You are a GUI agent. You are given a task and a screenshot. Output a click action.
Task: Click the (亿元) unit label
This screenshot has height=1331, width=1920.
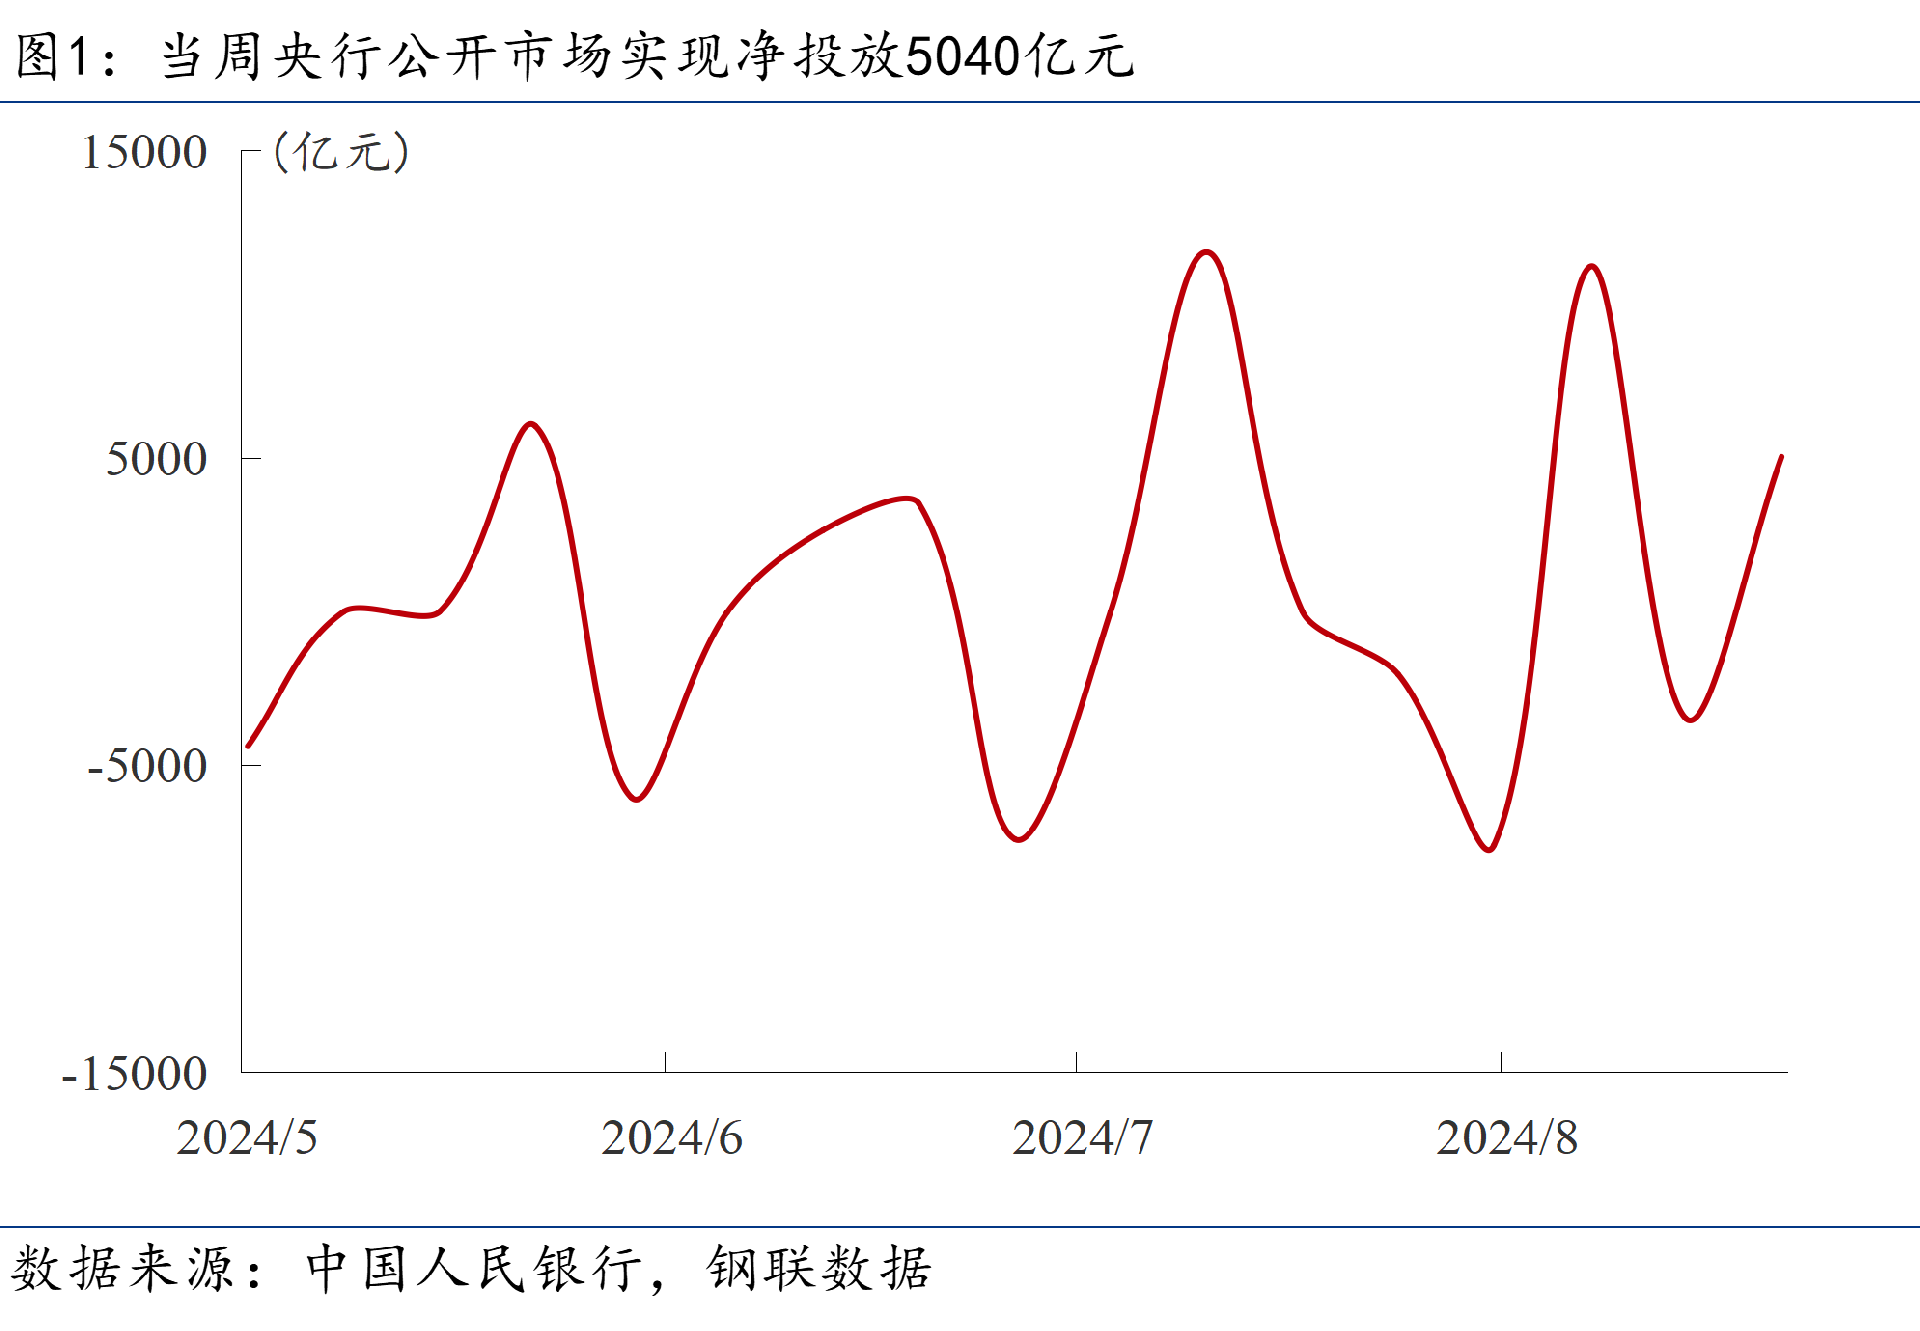pos(340,152)
